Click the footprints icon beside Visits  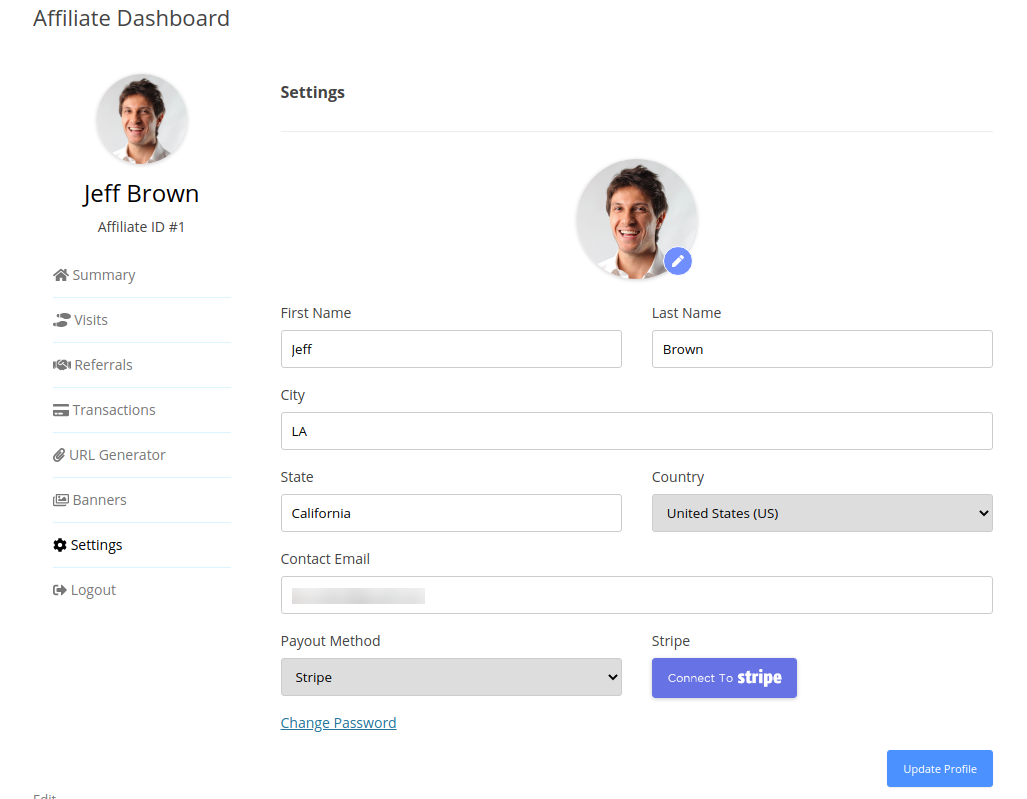tap(62, 320)
